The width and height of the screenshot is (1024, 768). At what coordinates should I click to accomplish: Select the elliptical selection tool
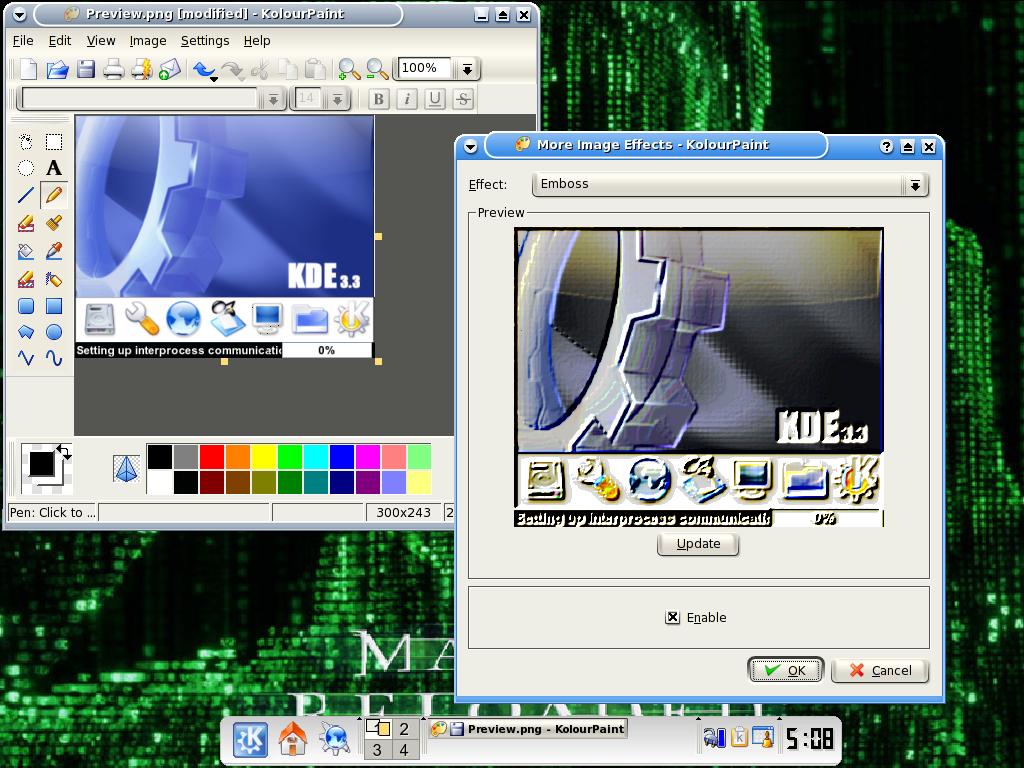25,168
